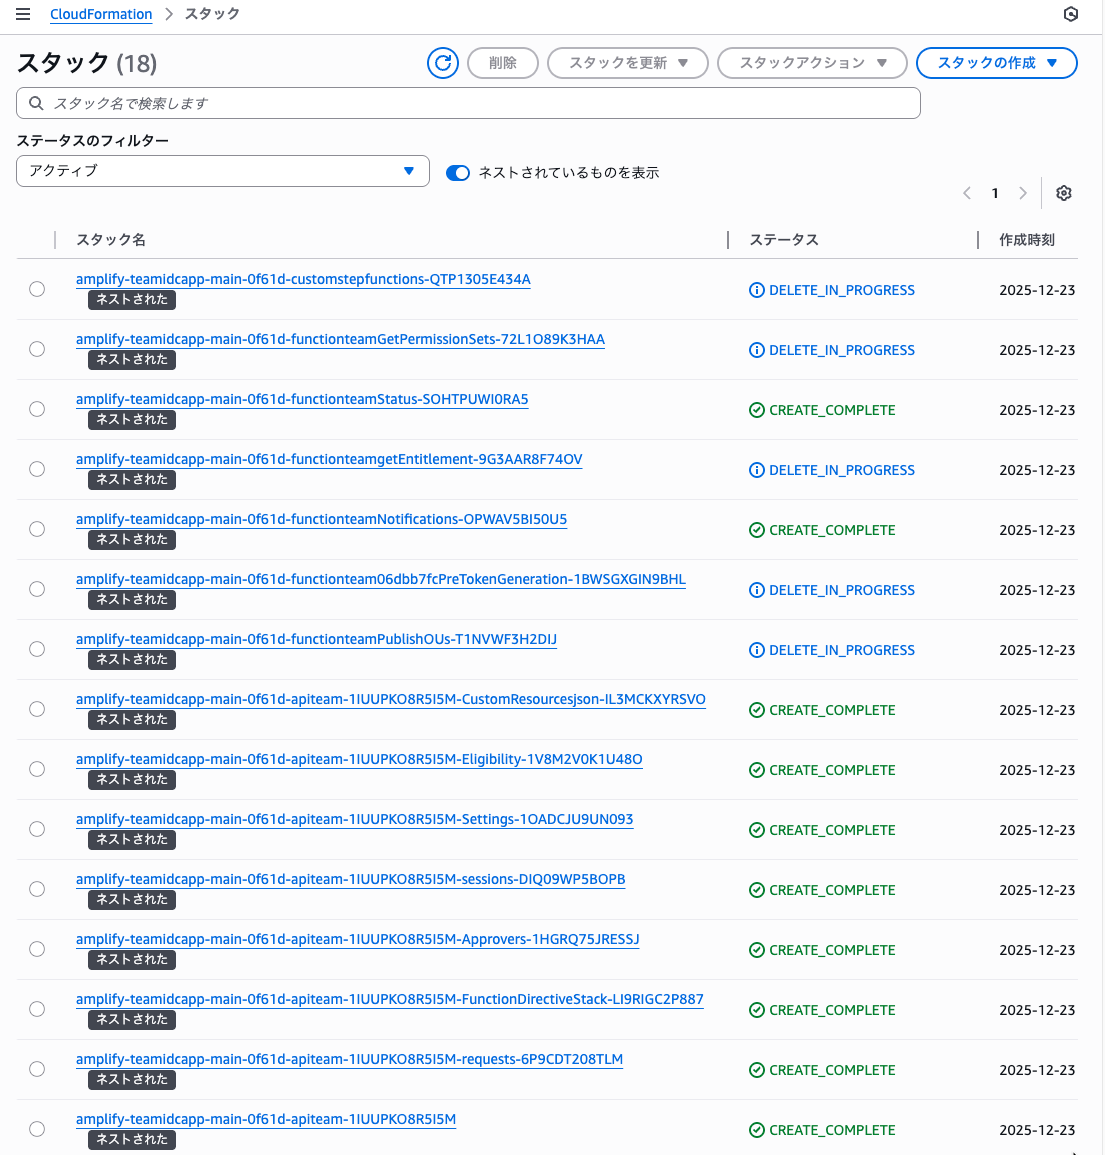Click the refresh stacks icon
This screenshot has width=1105, height=1155.
[443, 63]
